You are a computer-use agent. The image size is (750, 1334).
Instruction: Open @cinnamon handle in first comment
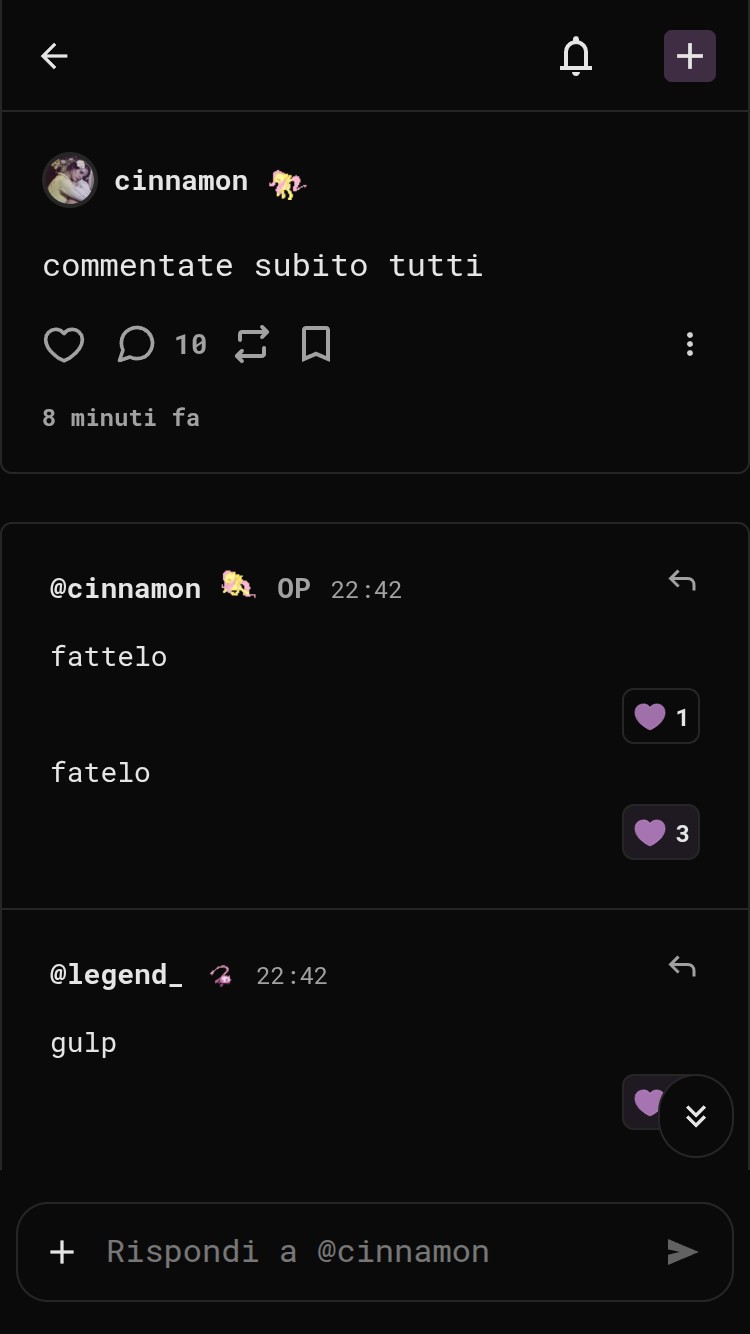pyautogui.click(x=126, y=589)
